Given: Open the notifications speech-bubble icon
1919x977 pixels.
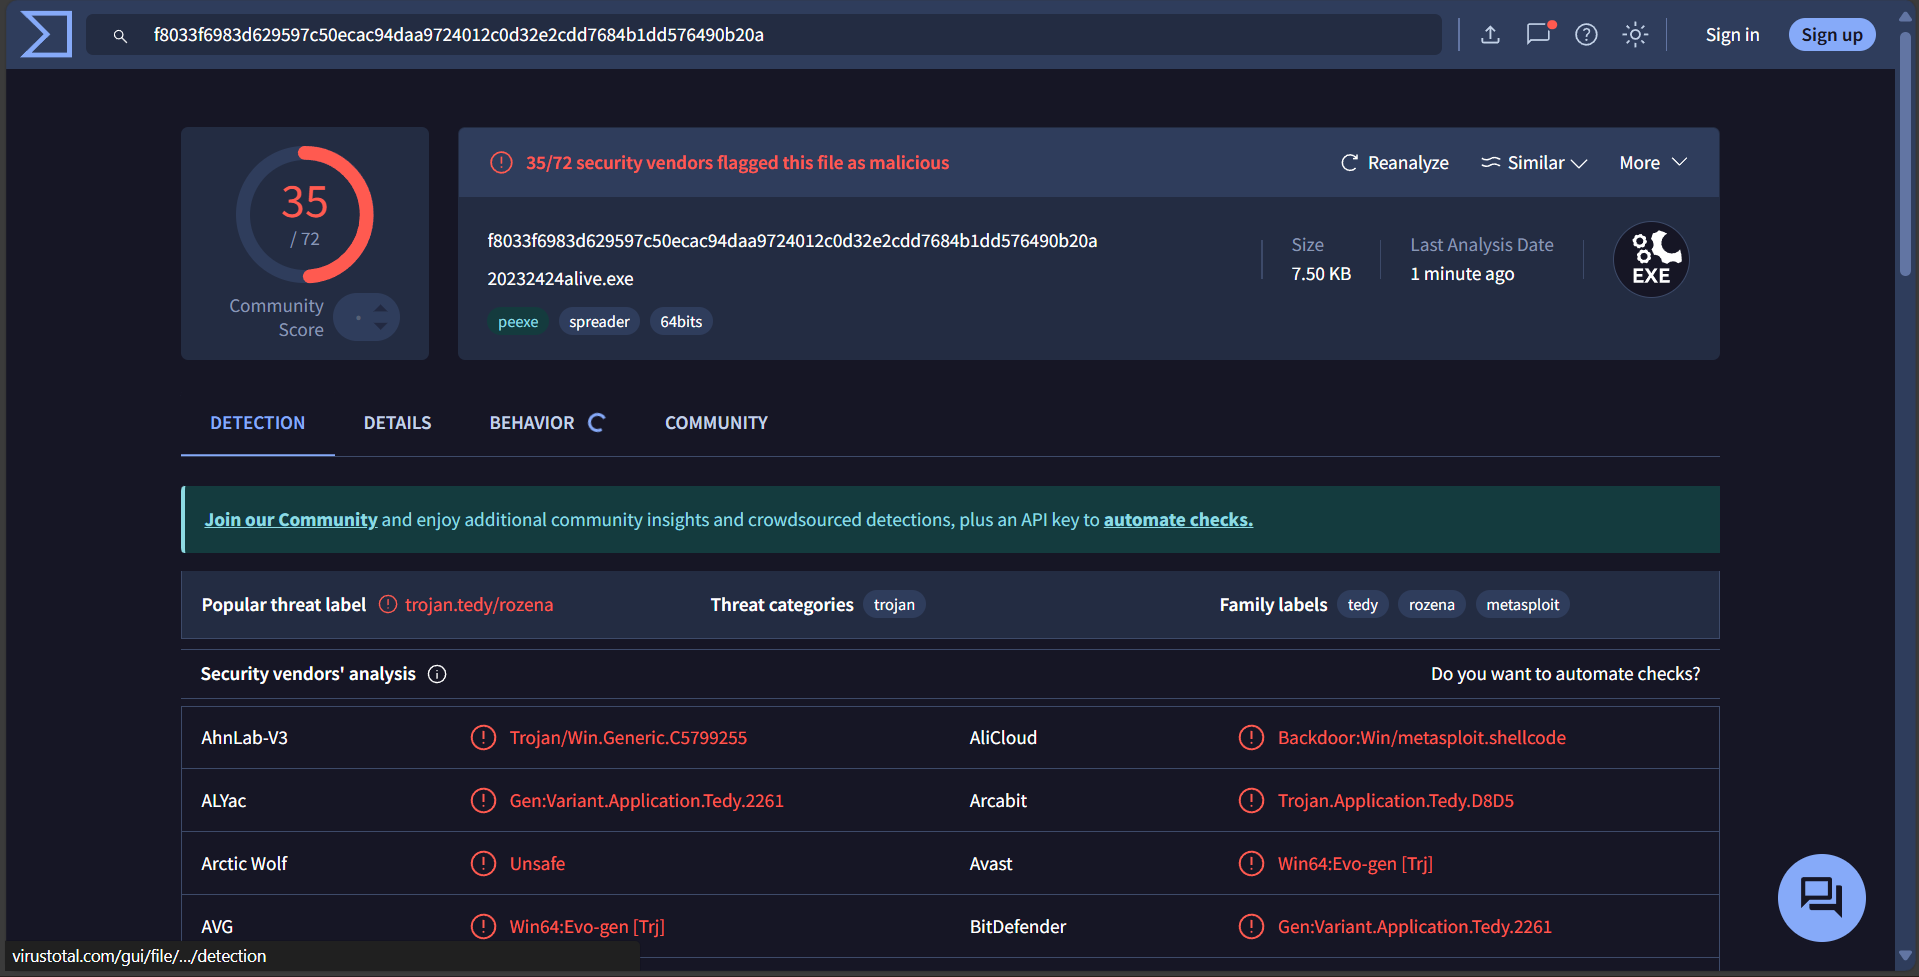Looking at the screenshot, I should [x=1539, y=34].
